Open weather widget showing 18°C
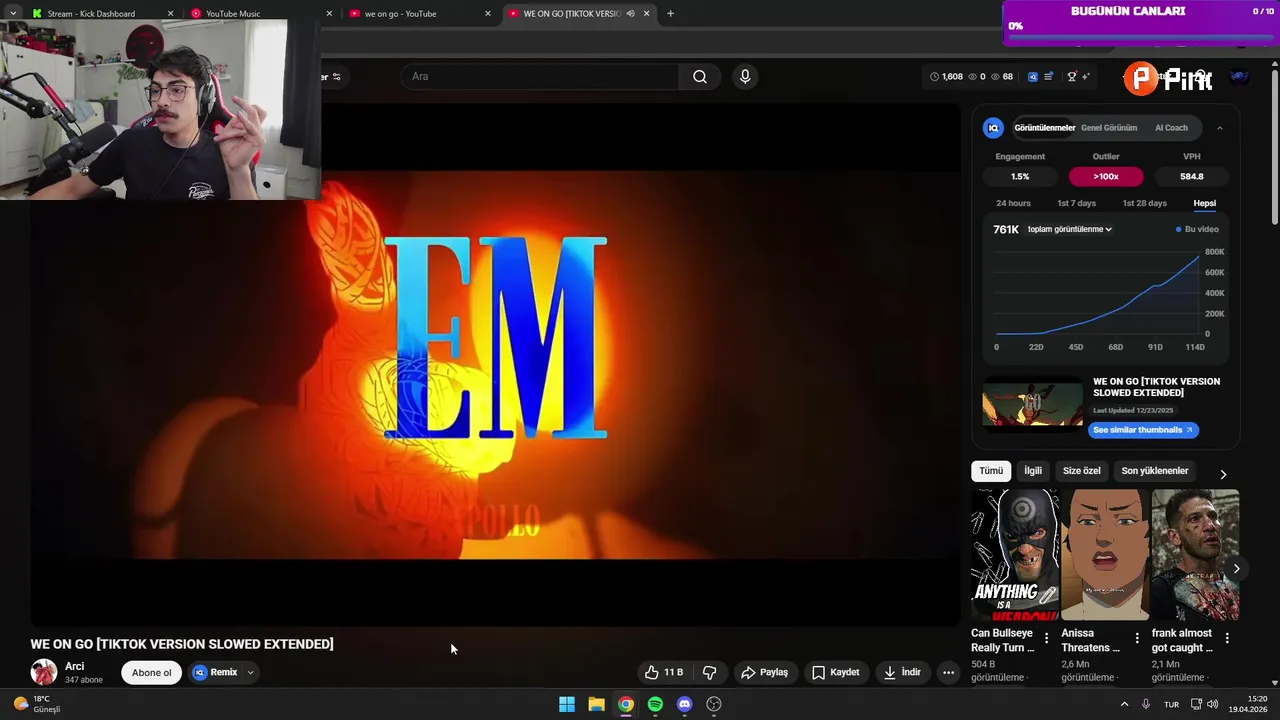The width and height of the screenshot is (1280, 720). [38, 704]
